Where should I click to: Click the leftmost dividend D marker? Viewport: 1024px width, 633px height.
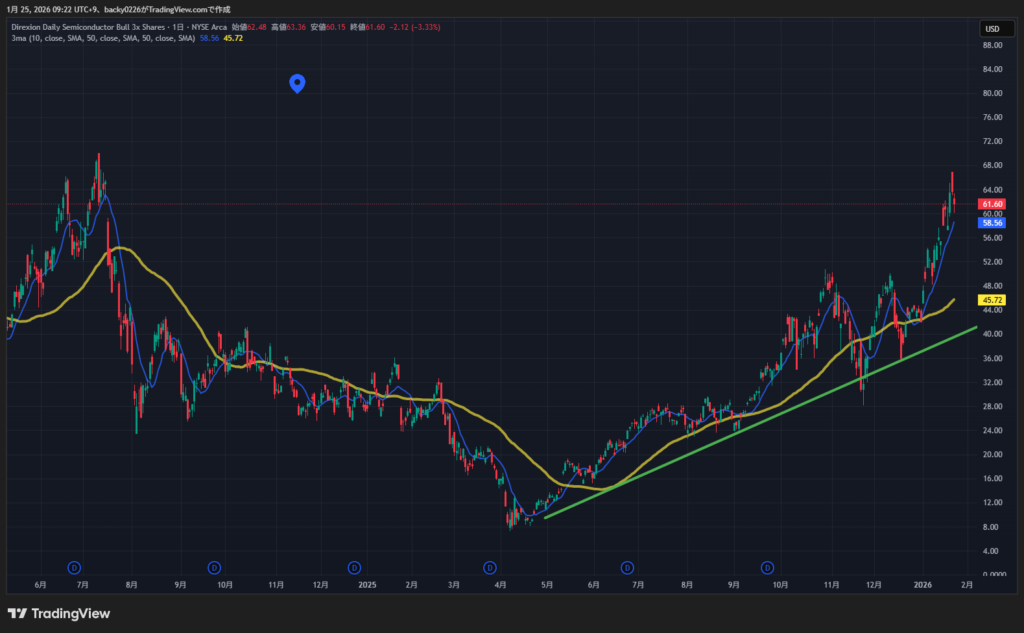pyautogui.click(x=73, y=567)
